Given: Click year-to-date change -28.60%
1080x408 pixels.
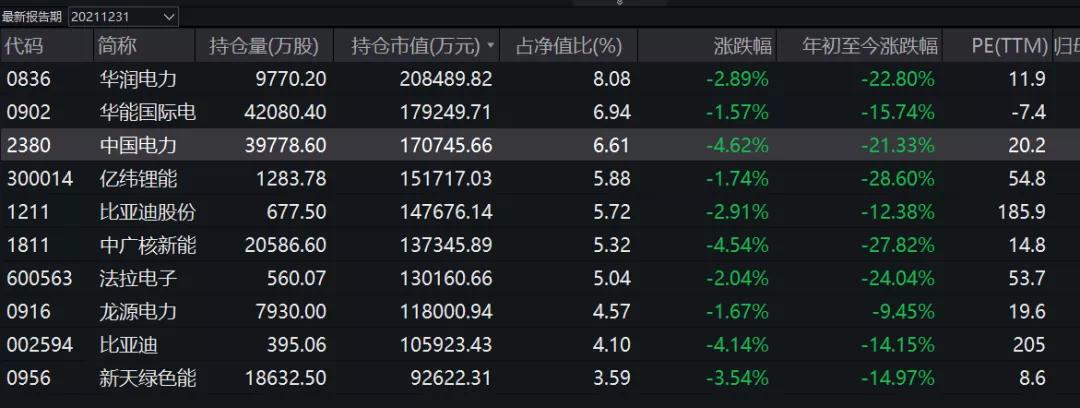Looking at the screenshot, I should point(897,179).
